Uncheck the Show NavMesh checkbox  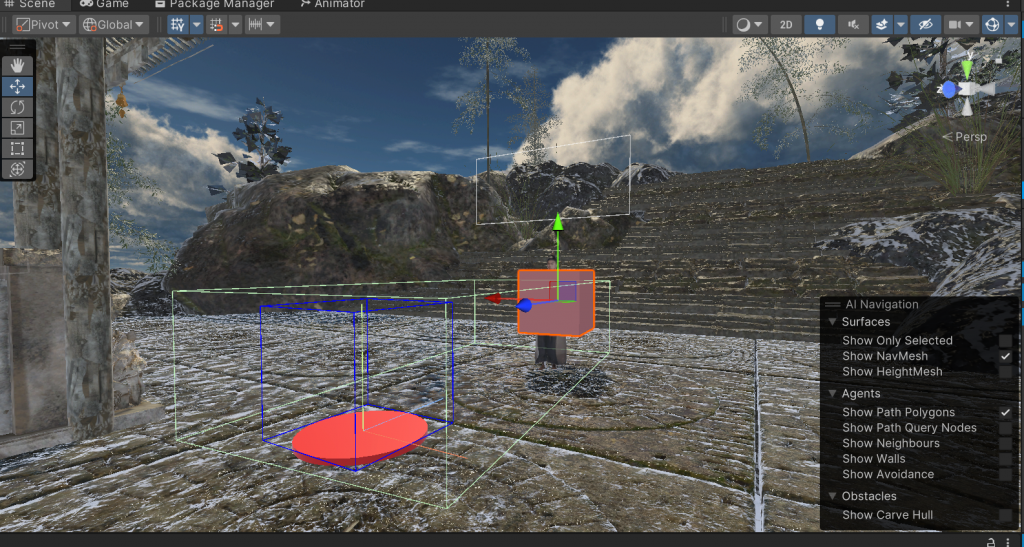pyautogui.click(x=1005, y=356)
